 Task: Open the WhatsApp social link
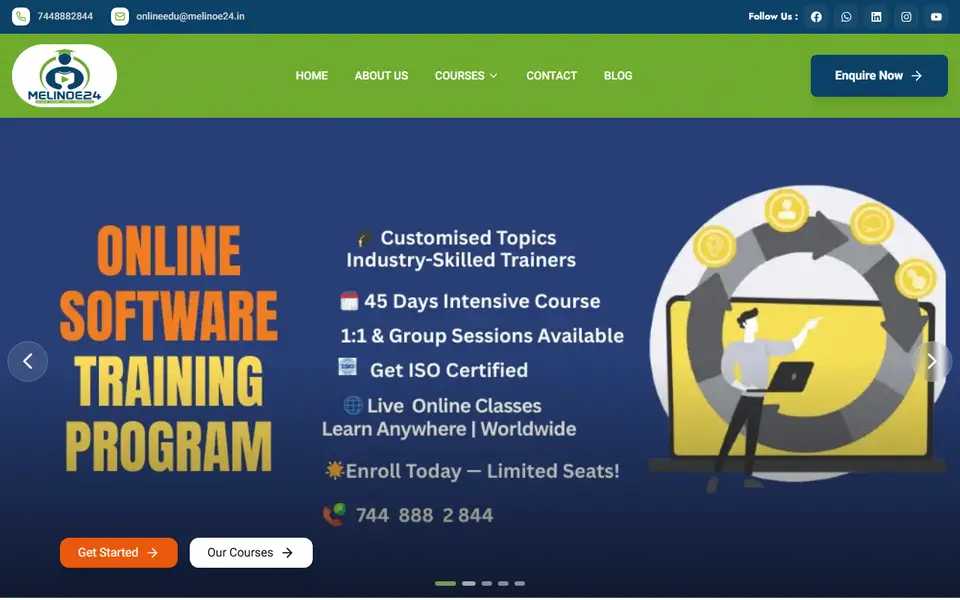(846, 17)
